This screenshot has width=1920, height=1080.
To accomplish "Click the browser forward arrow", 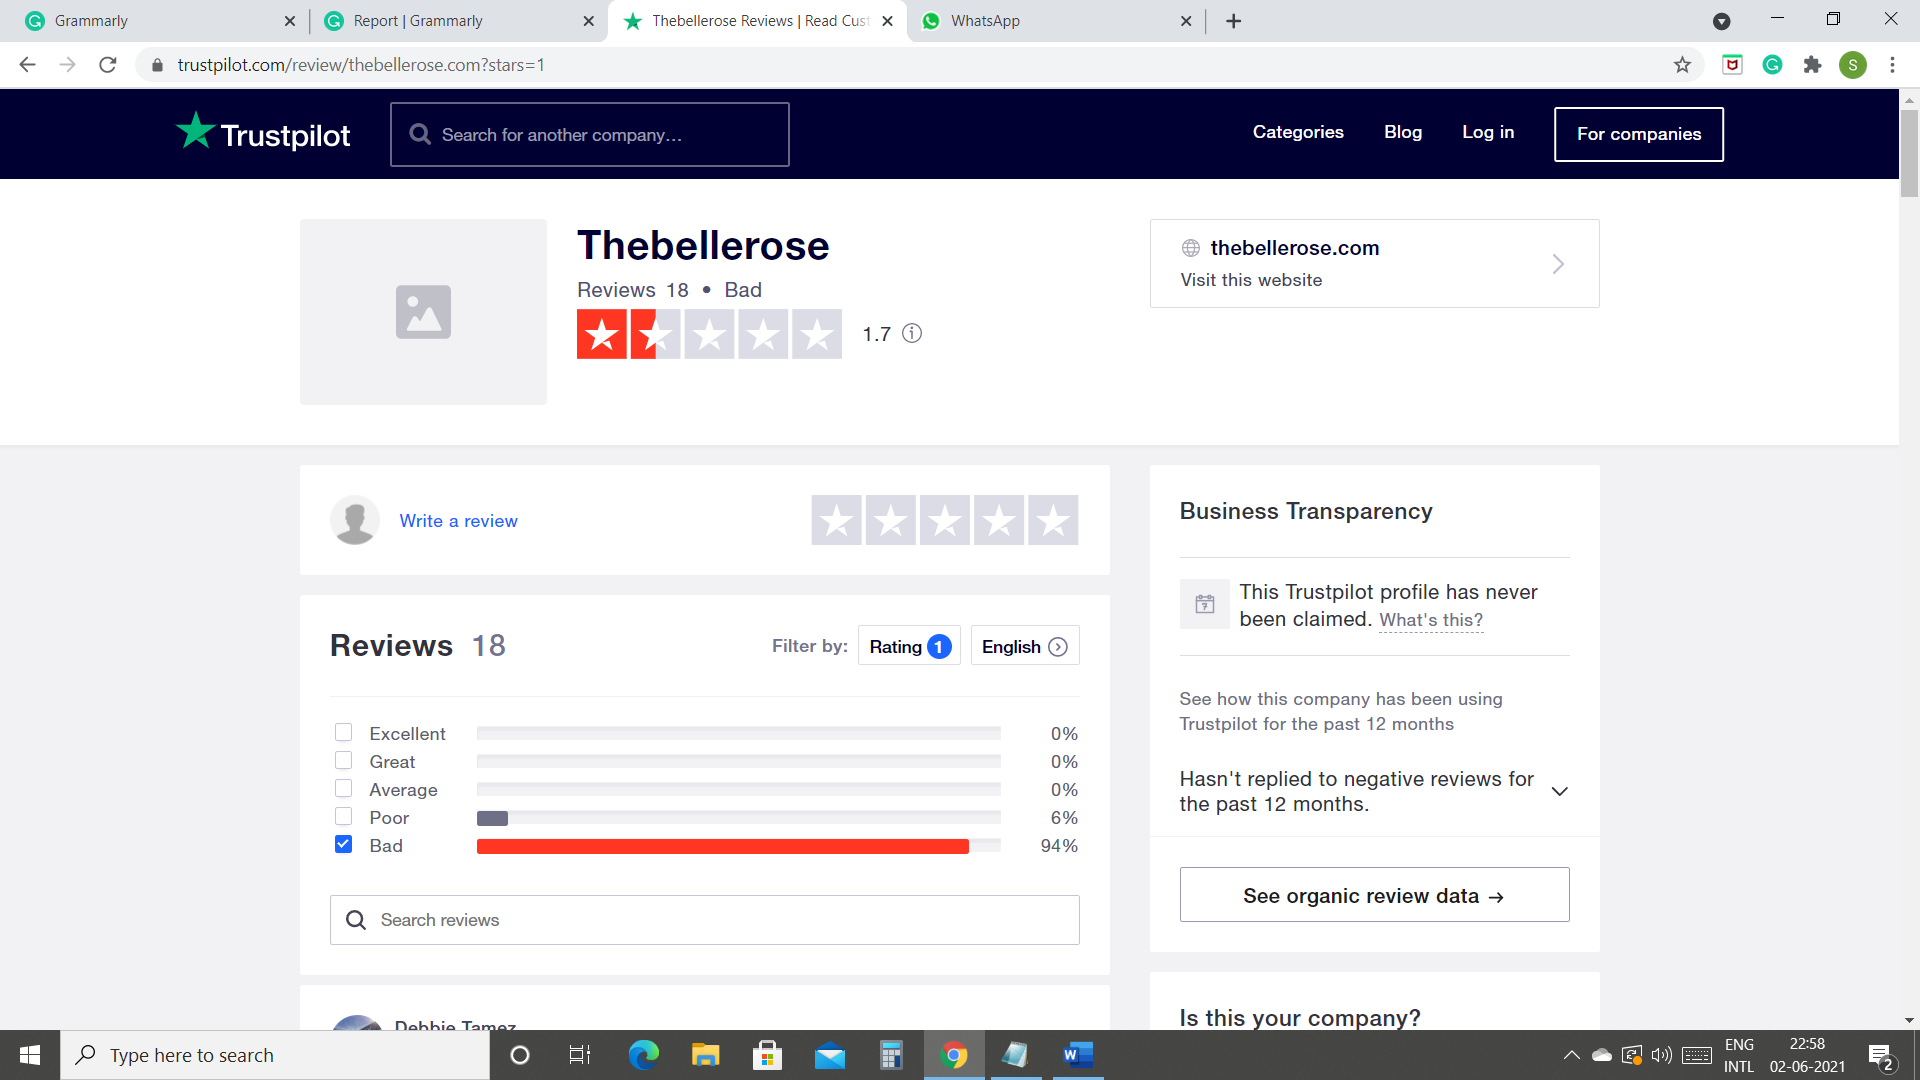I will pyautogui.click(x=67, y=65).
